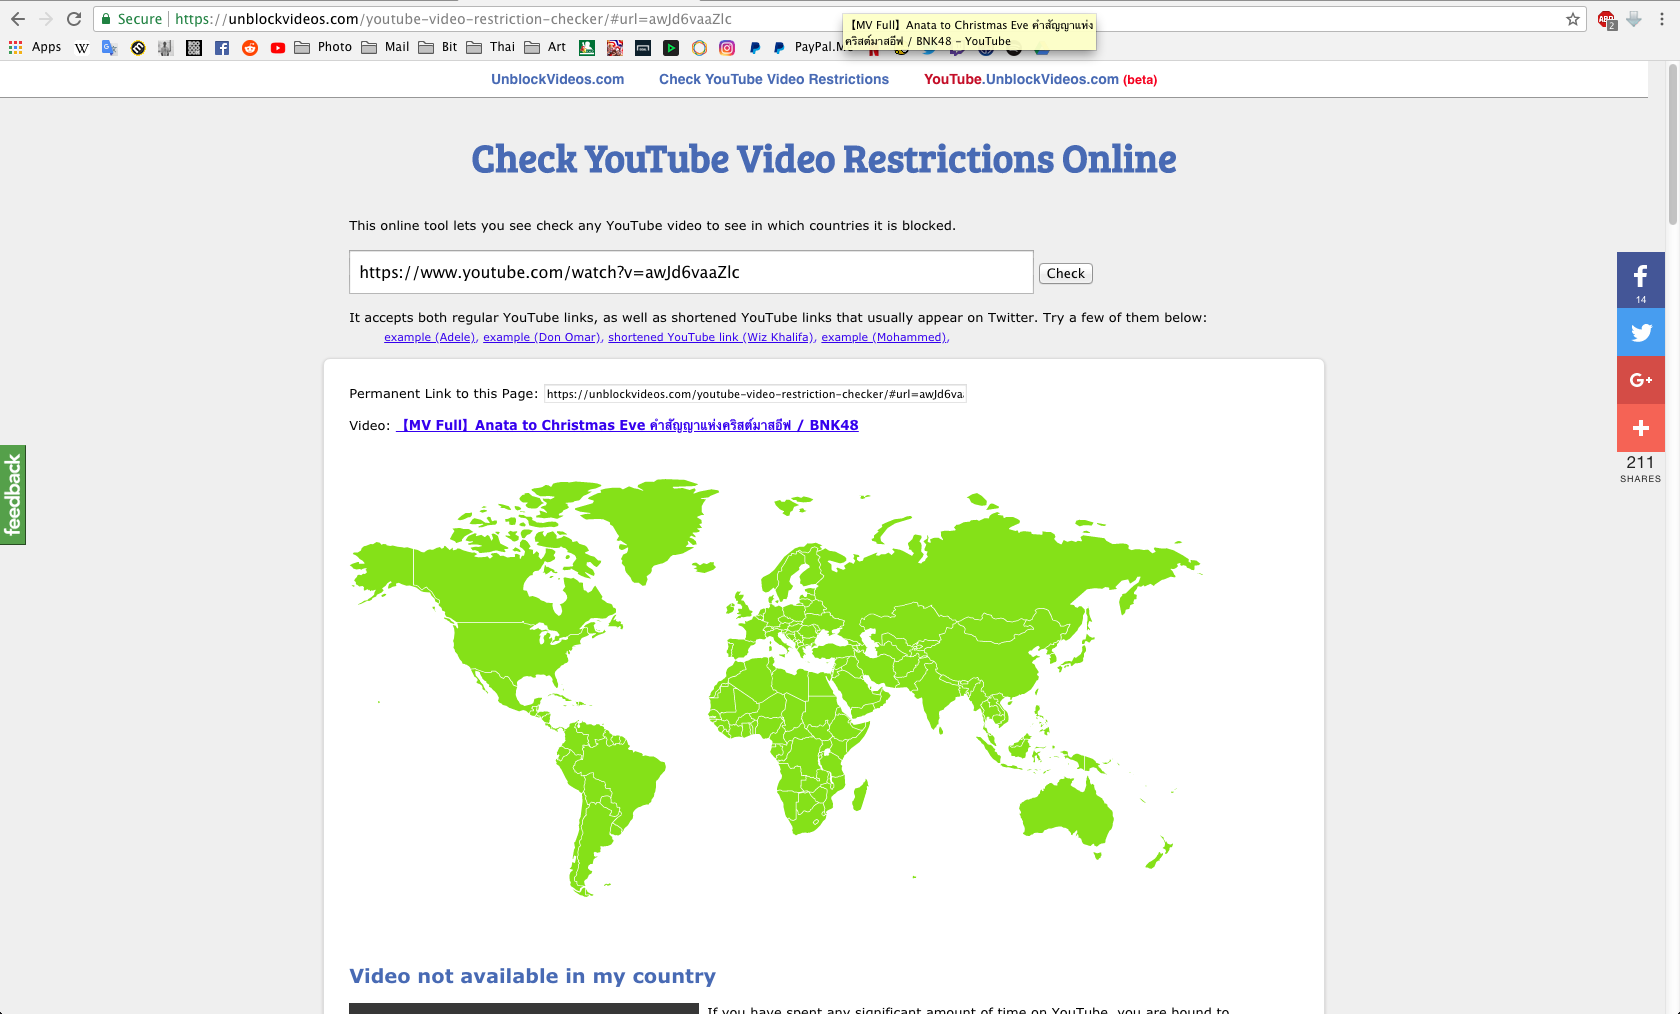Click the "Check YouTube Video Restrictions Online" heading
Screen dimensions: 1680x1014
824,159
